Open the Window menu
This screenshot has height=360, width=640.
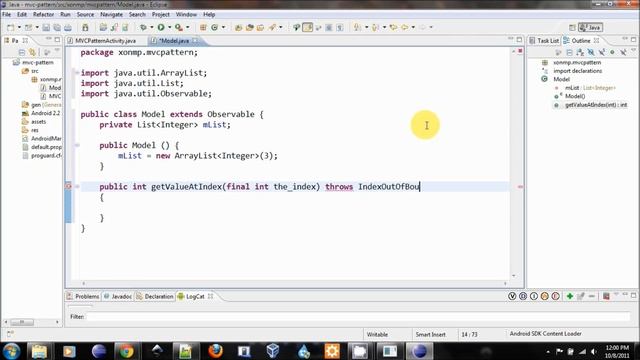pyautogui.click(x=186, y=14)
